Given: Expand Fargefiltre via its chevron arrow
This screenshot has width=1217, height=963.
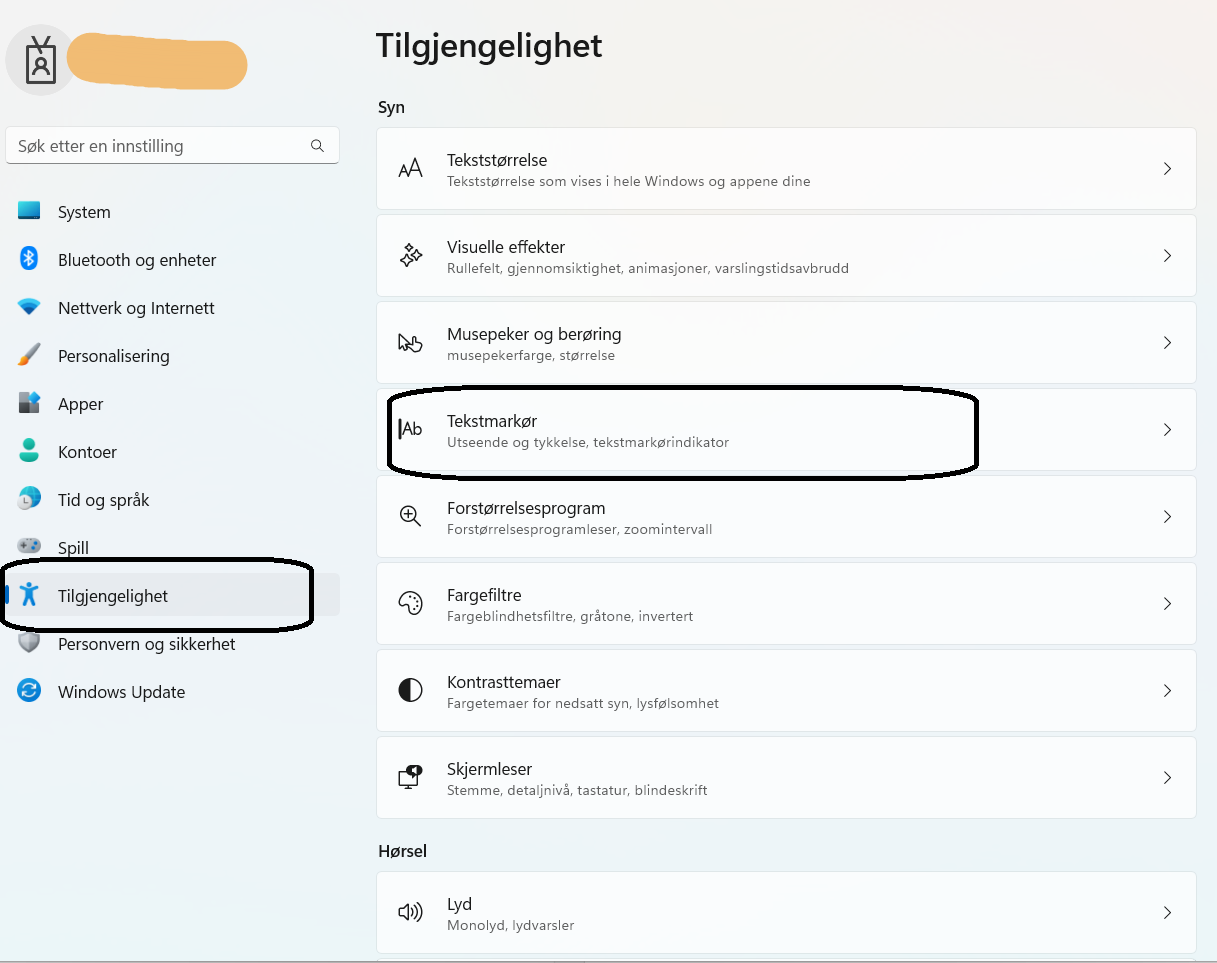Looking at the screenshot, I should [1167, 604].
